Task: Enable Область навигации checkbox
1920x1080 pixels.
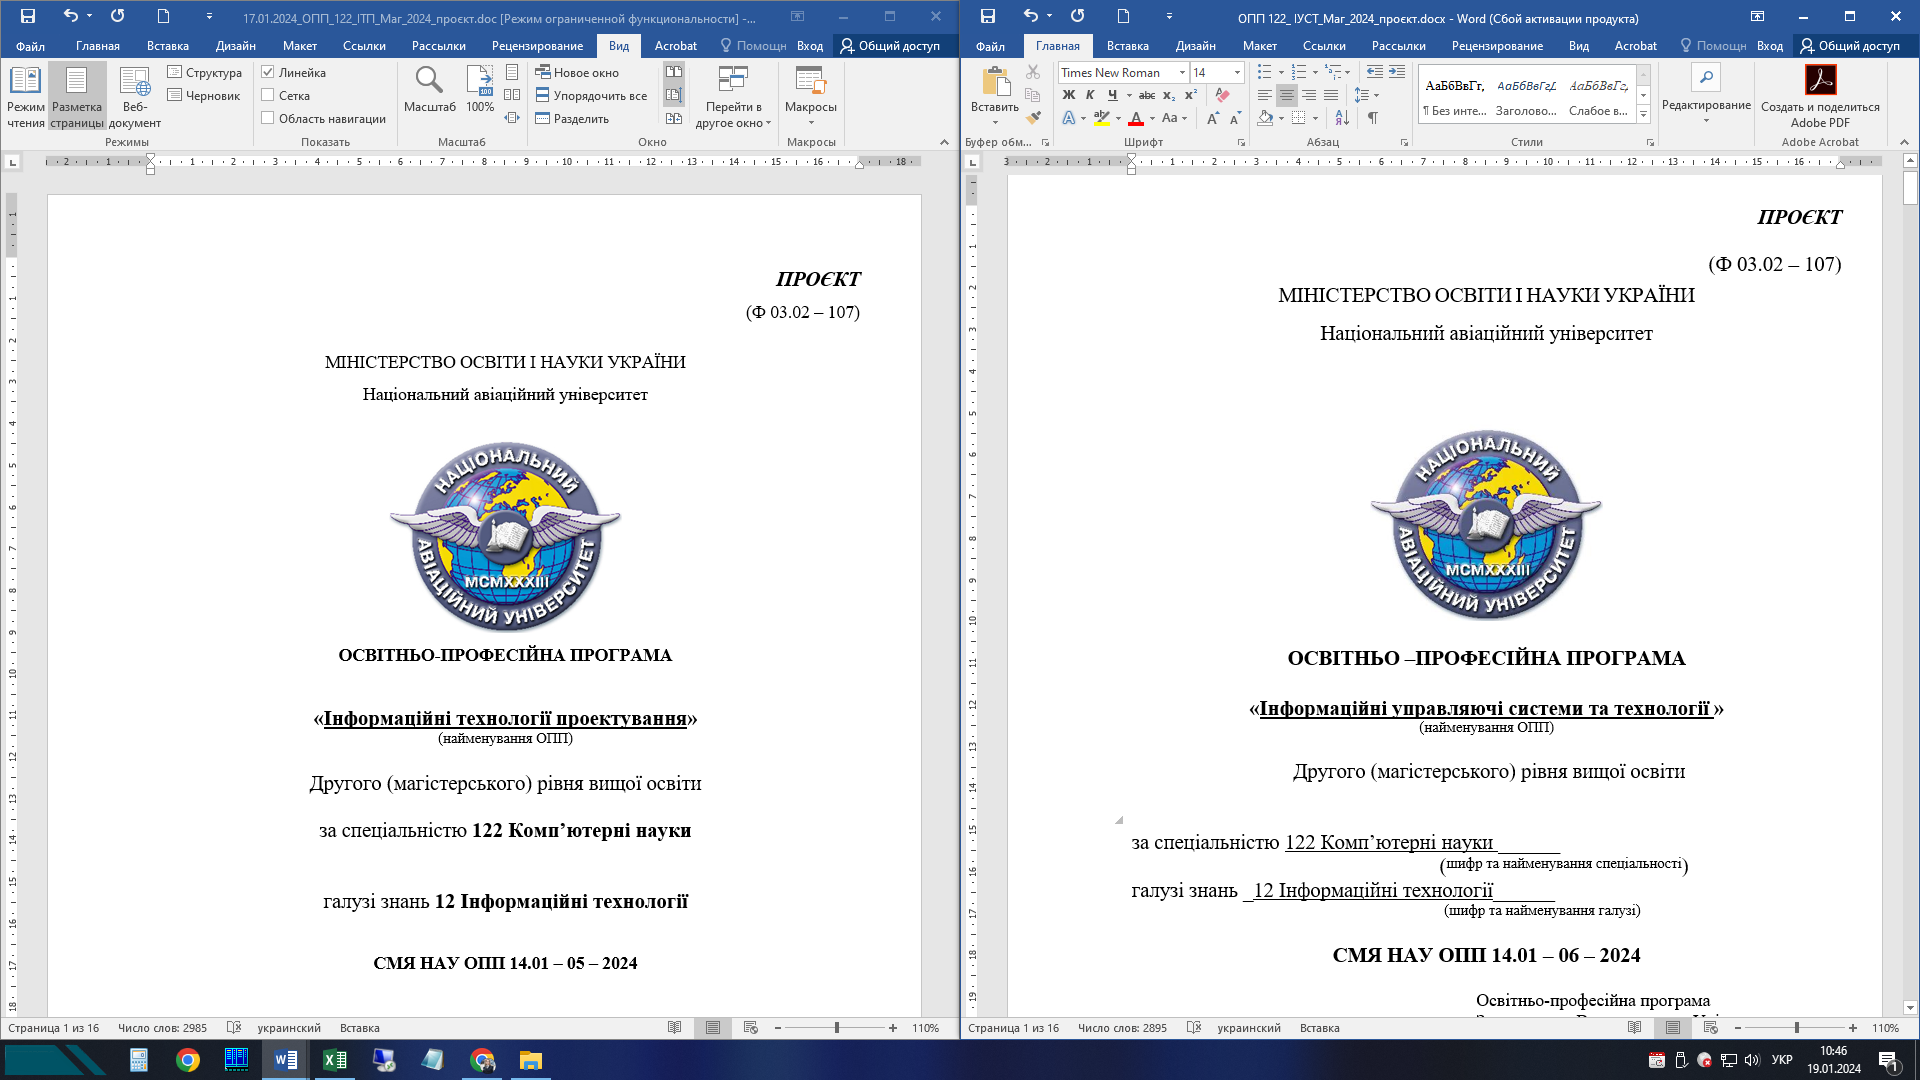Action: click(x=268, y=118)
